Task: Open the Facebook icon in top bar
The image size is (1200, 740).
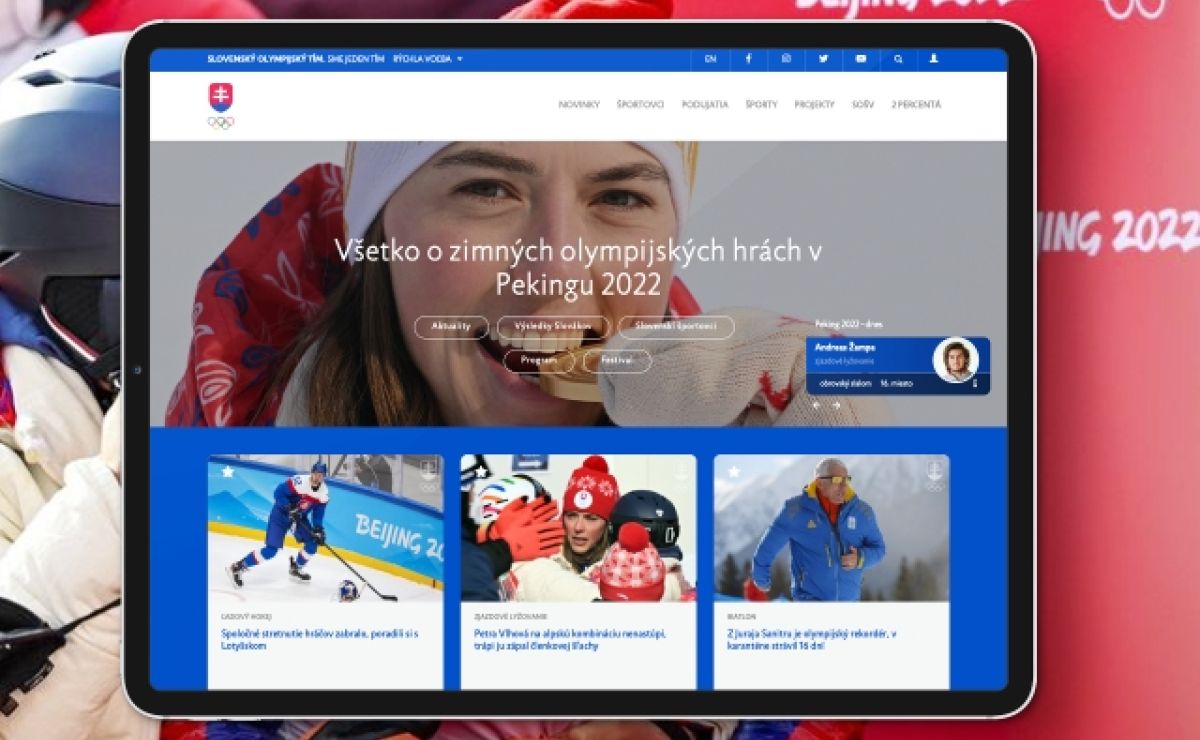Action: [x=748, y=58]
